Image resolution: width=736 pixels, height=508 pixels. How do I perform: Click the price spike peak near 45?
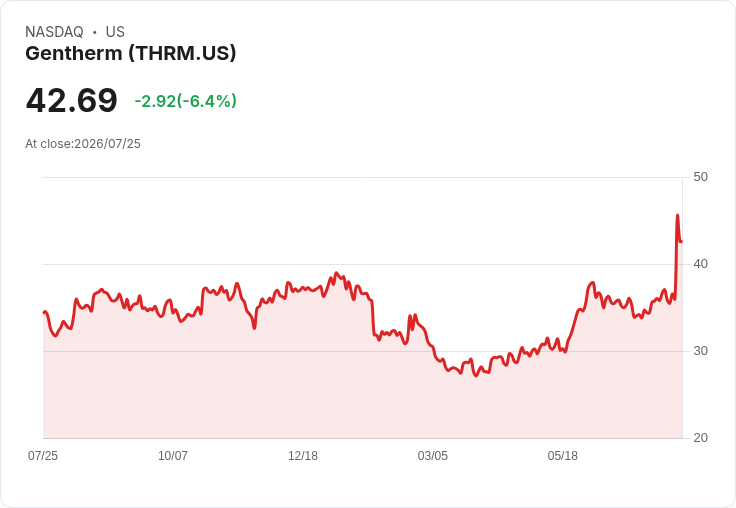677,215
